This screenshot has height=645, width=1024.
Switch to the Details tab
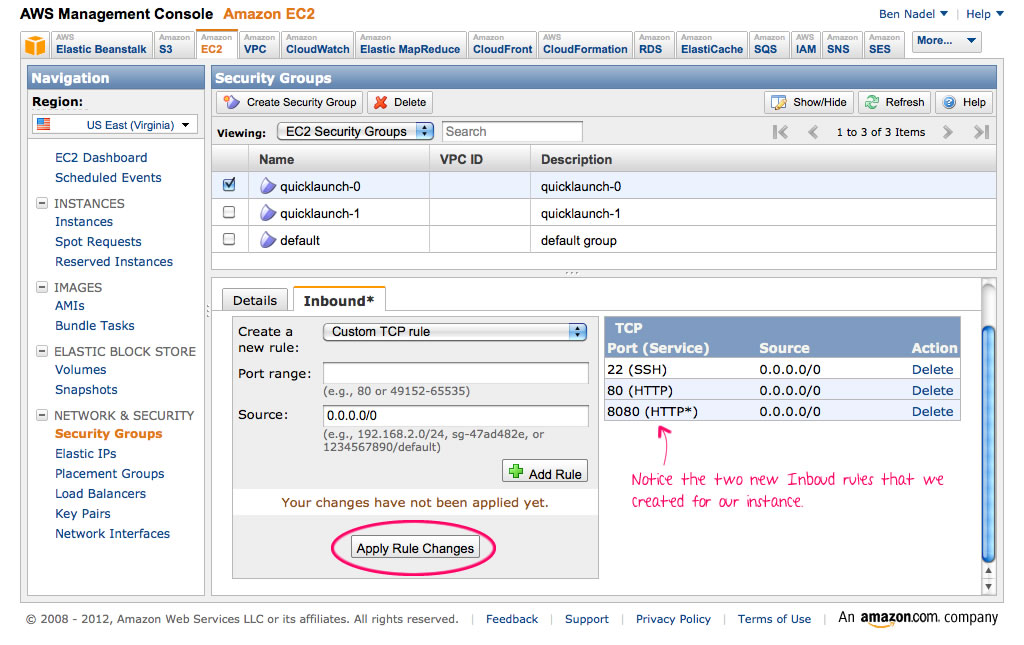pyautogui.click(x=255, y=300)
